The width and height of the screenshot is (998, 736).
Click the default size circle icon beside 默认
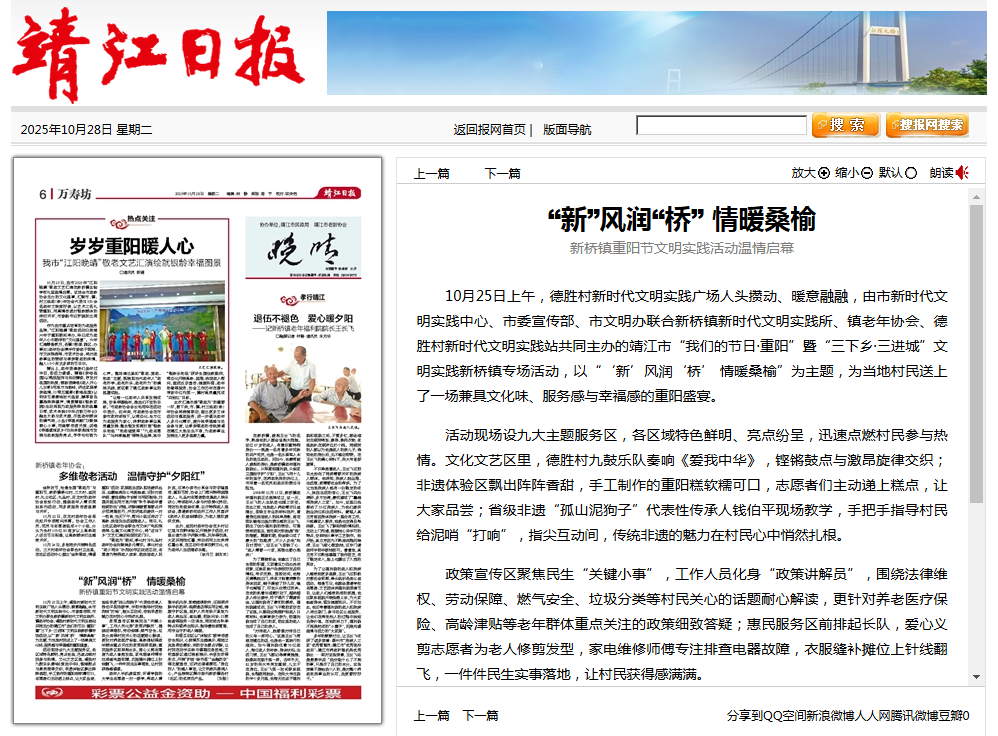tap(911, 173)
